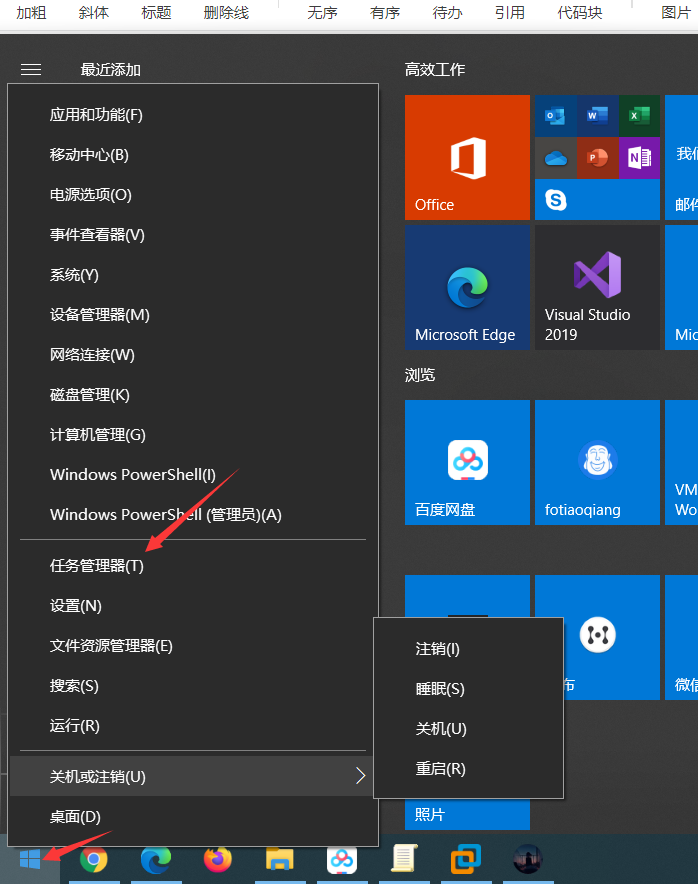Screen dimensions: 698x884
Task: Open the fotiaoqiang tile
Action: [597, 462]
